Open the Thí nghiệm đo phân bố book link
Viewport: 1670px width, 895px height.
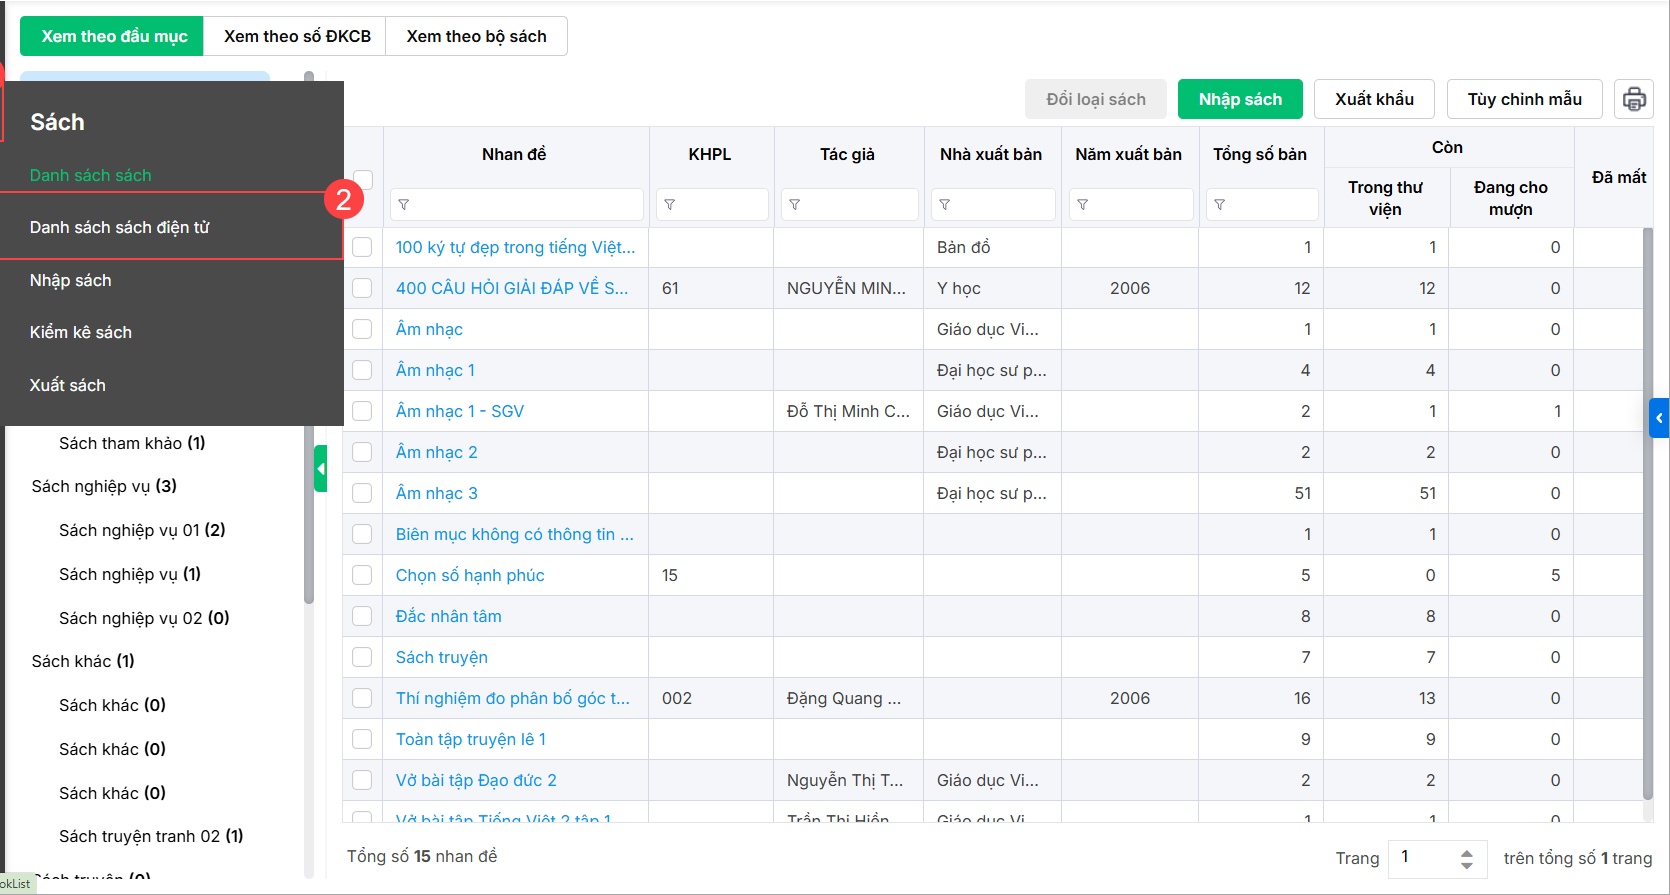[x=512, y=698]
